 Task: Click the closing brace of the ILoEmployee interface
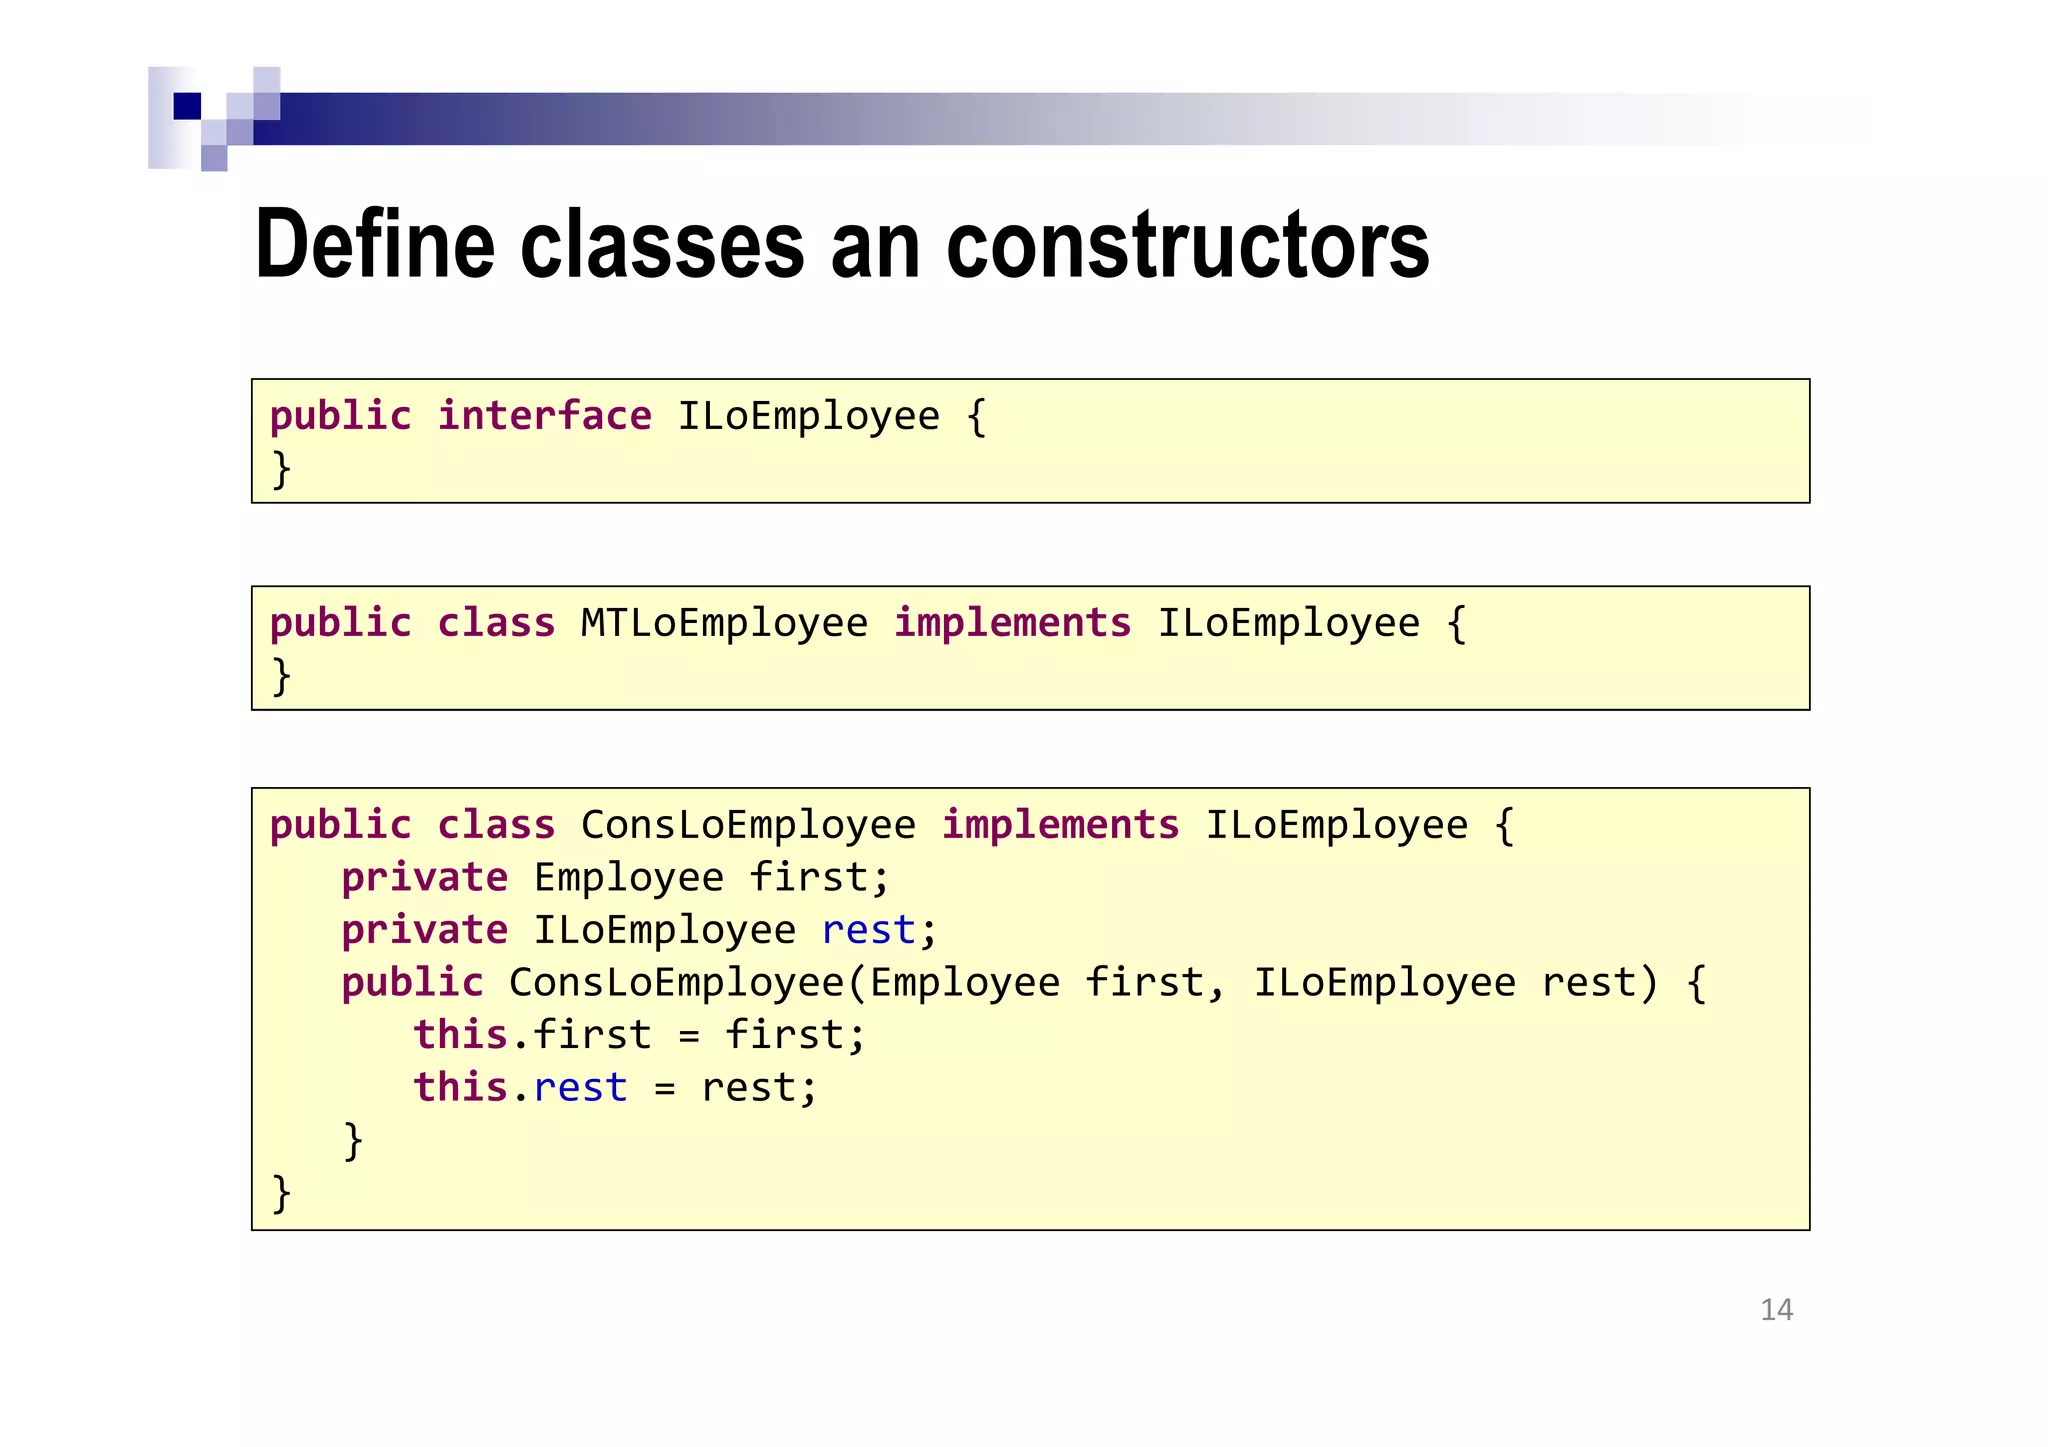coord(281,469)
